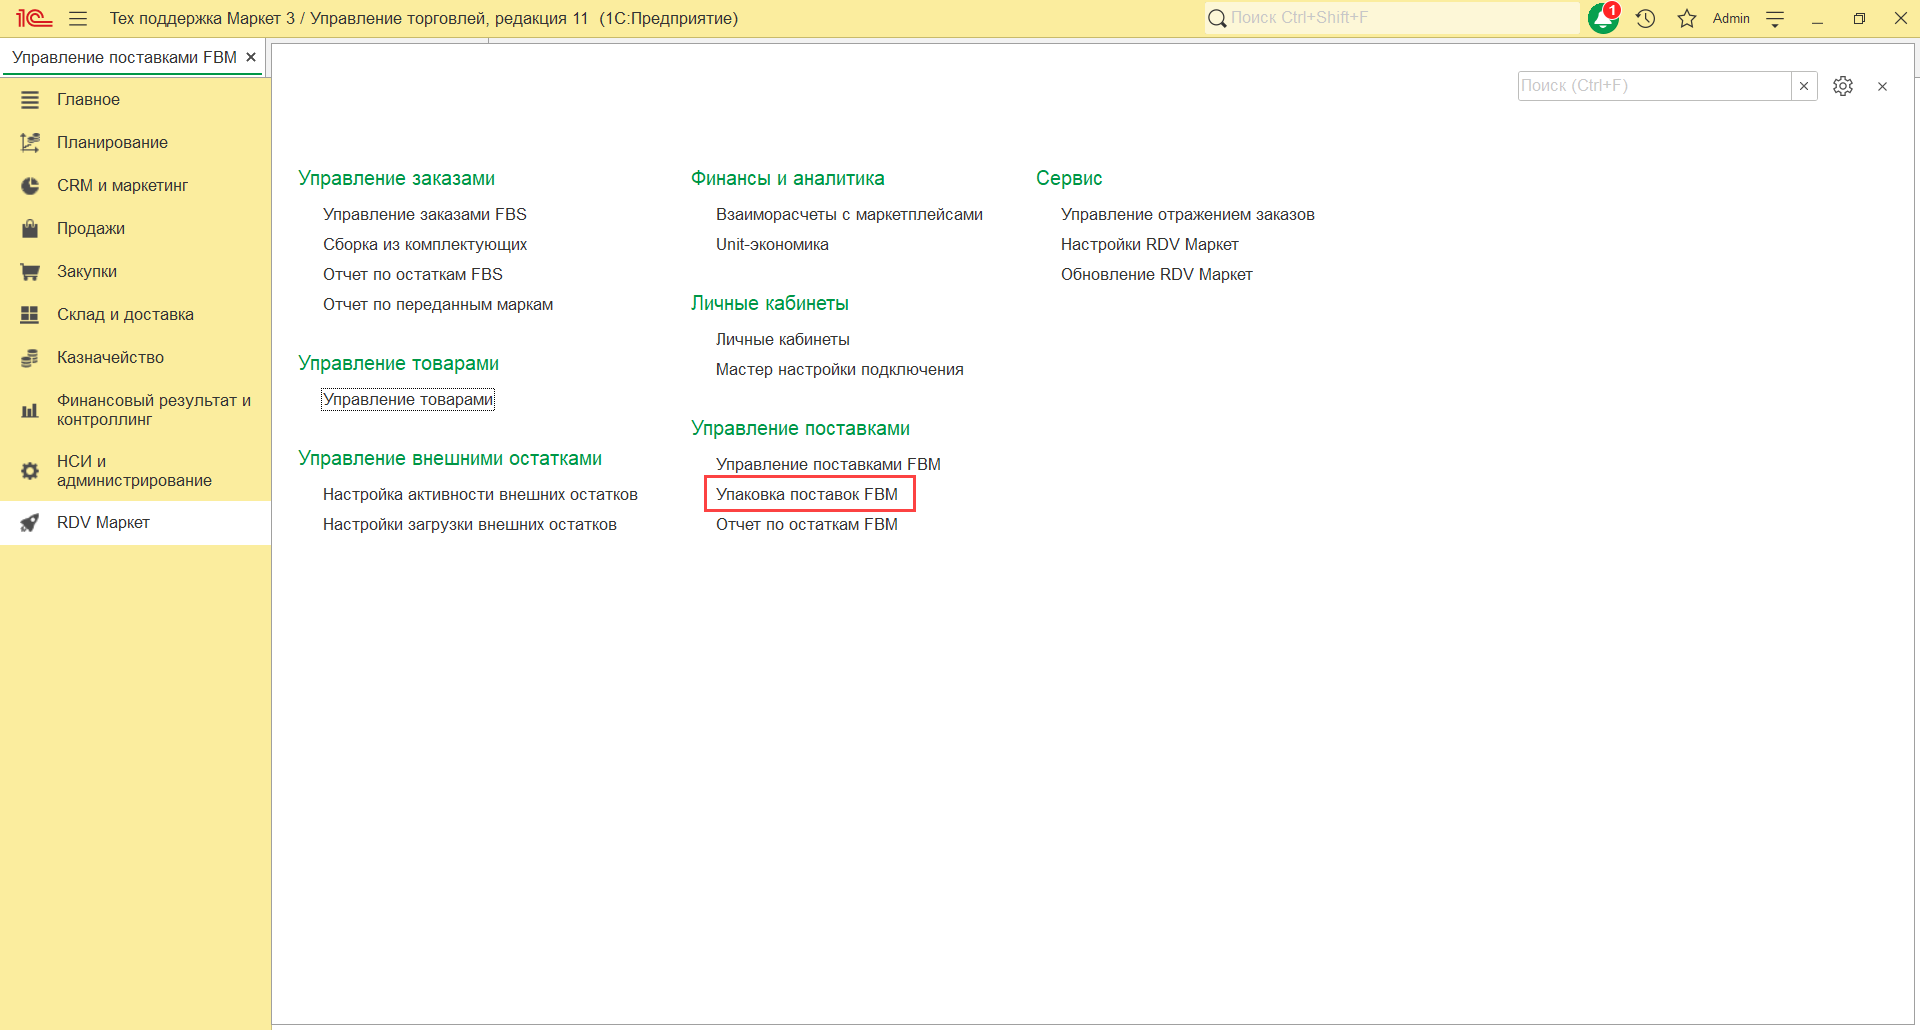This screenshot has height=1030, width=1920.
Task: Open the notifications bell icon
Action: click(x=1603, y=18)
